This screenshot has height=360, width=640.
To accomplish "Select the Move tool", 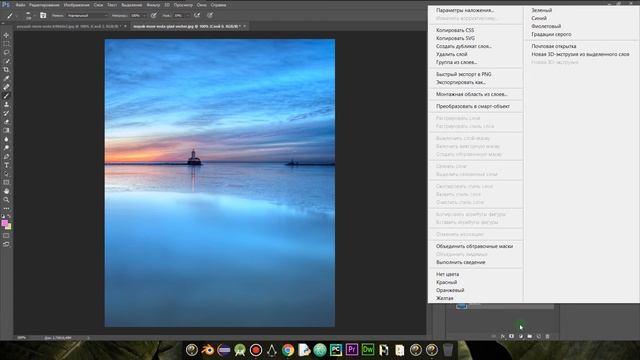I will (6, 35).
